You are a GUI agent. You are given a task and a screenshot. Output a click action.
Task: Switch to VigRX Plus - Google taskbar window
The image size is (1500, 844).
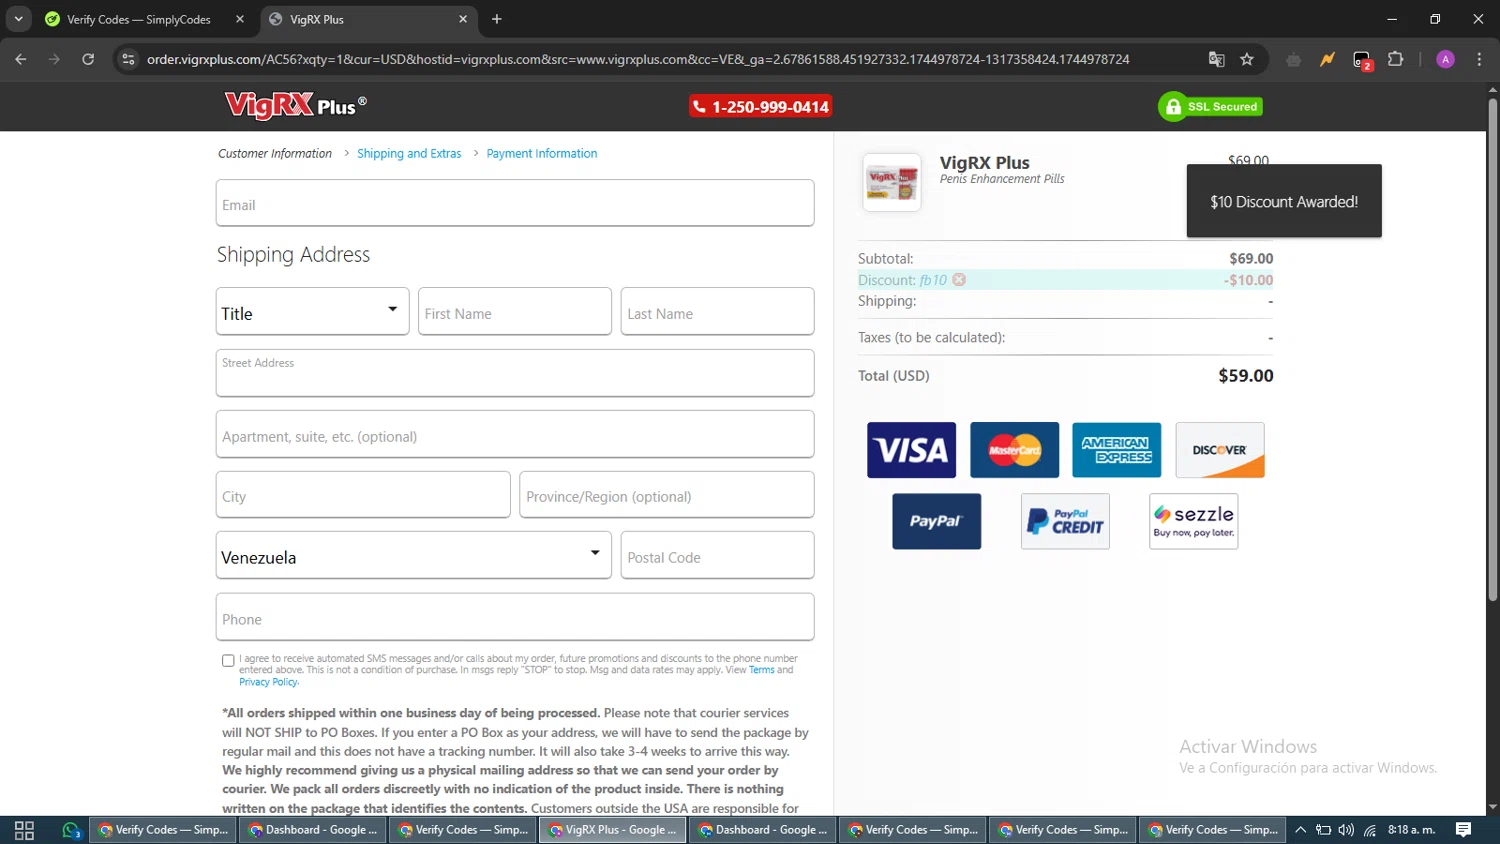[613, 830]
